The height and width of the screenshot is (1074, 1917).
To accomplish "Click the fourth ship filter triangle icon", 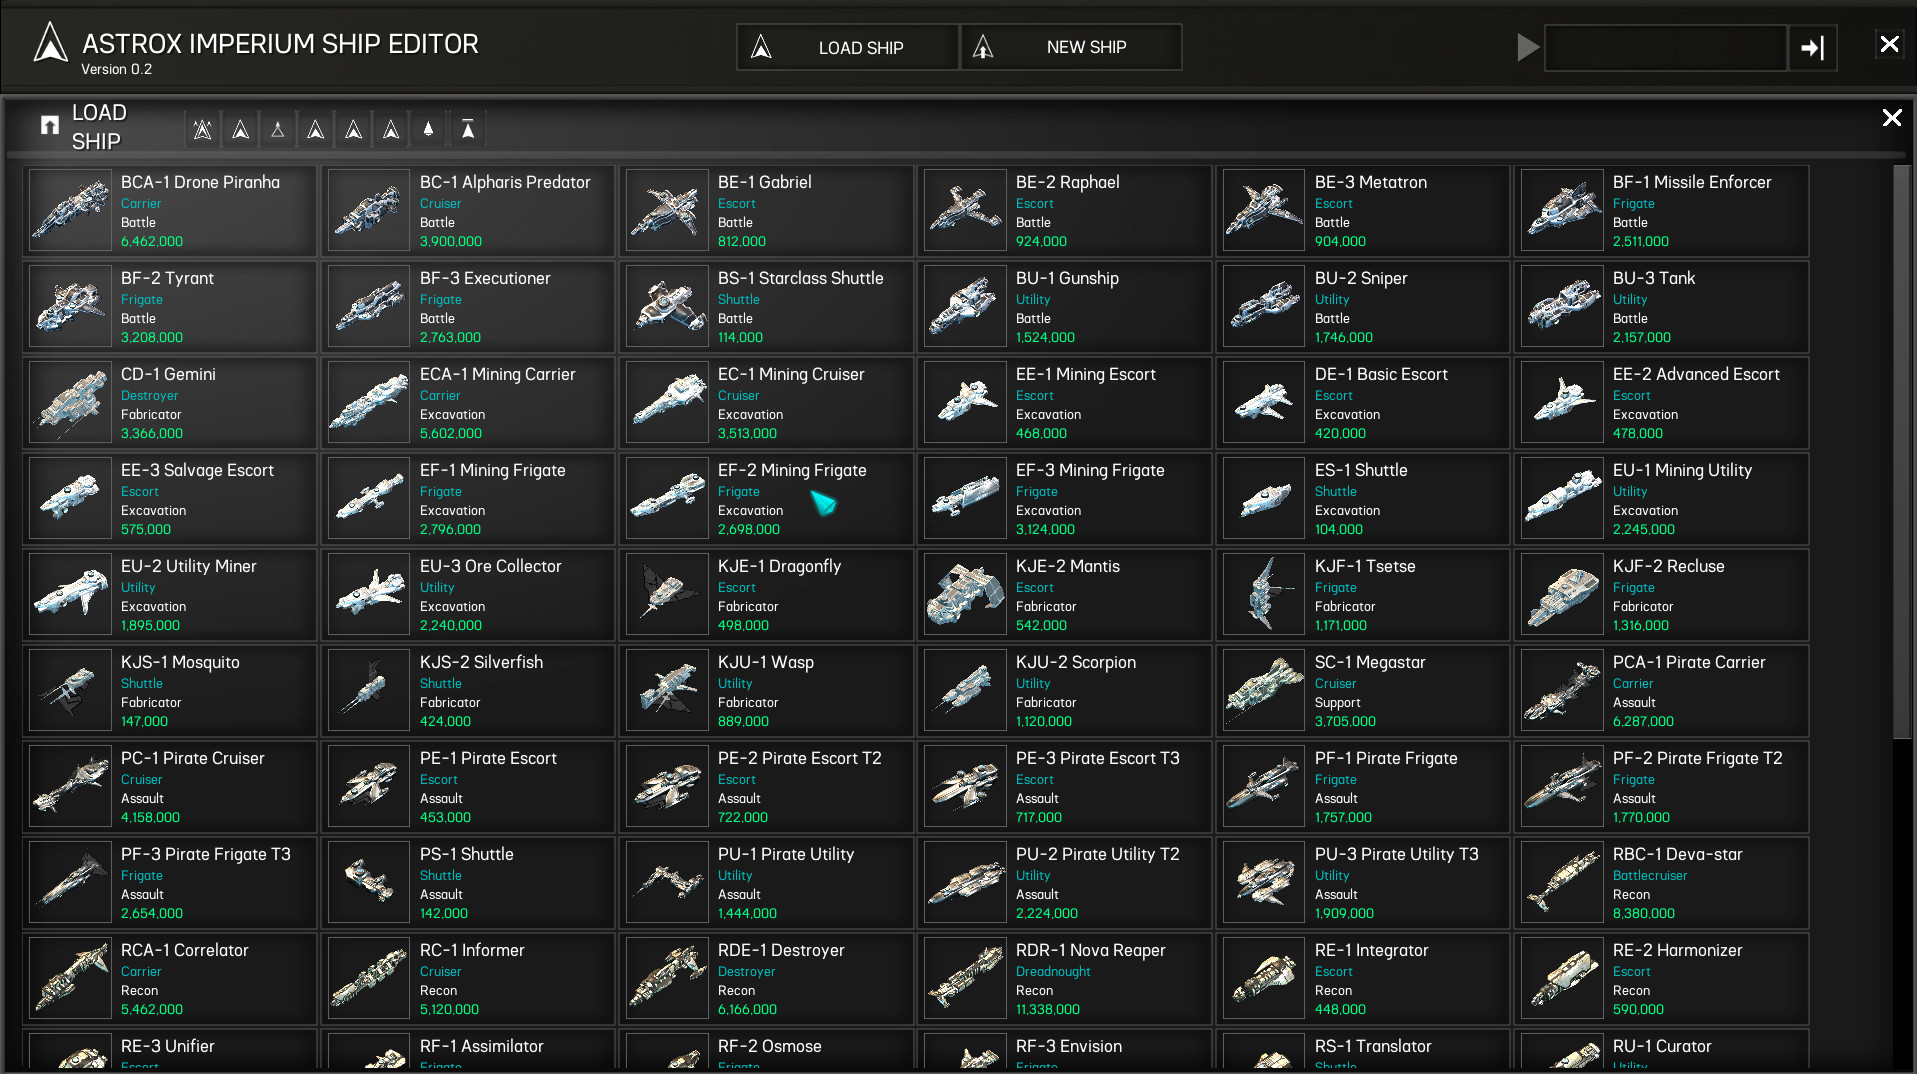I will point(315,128).
